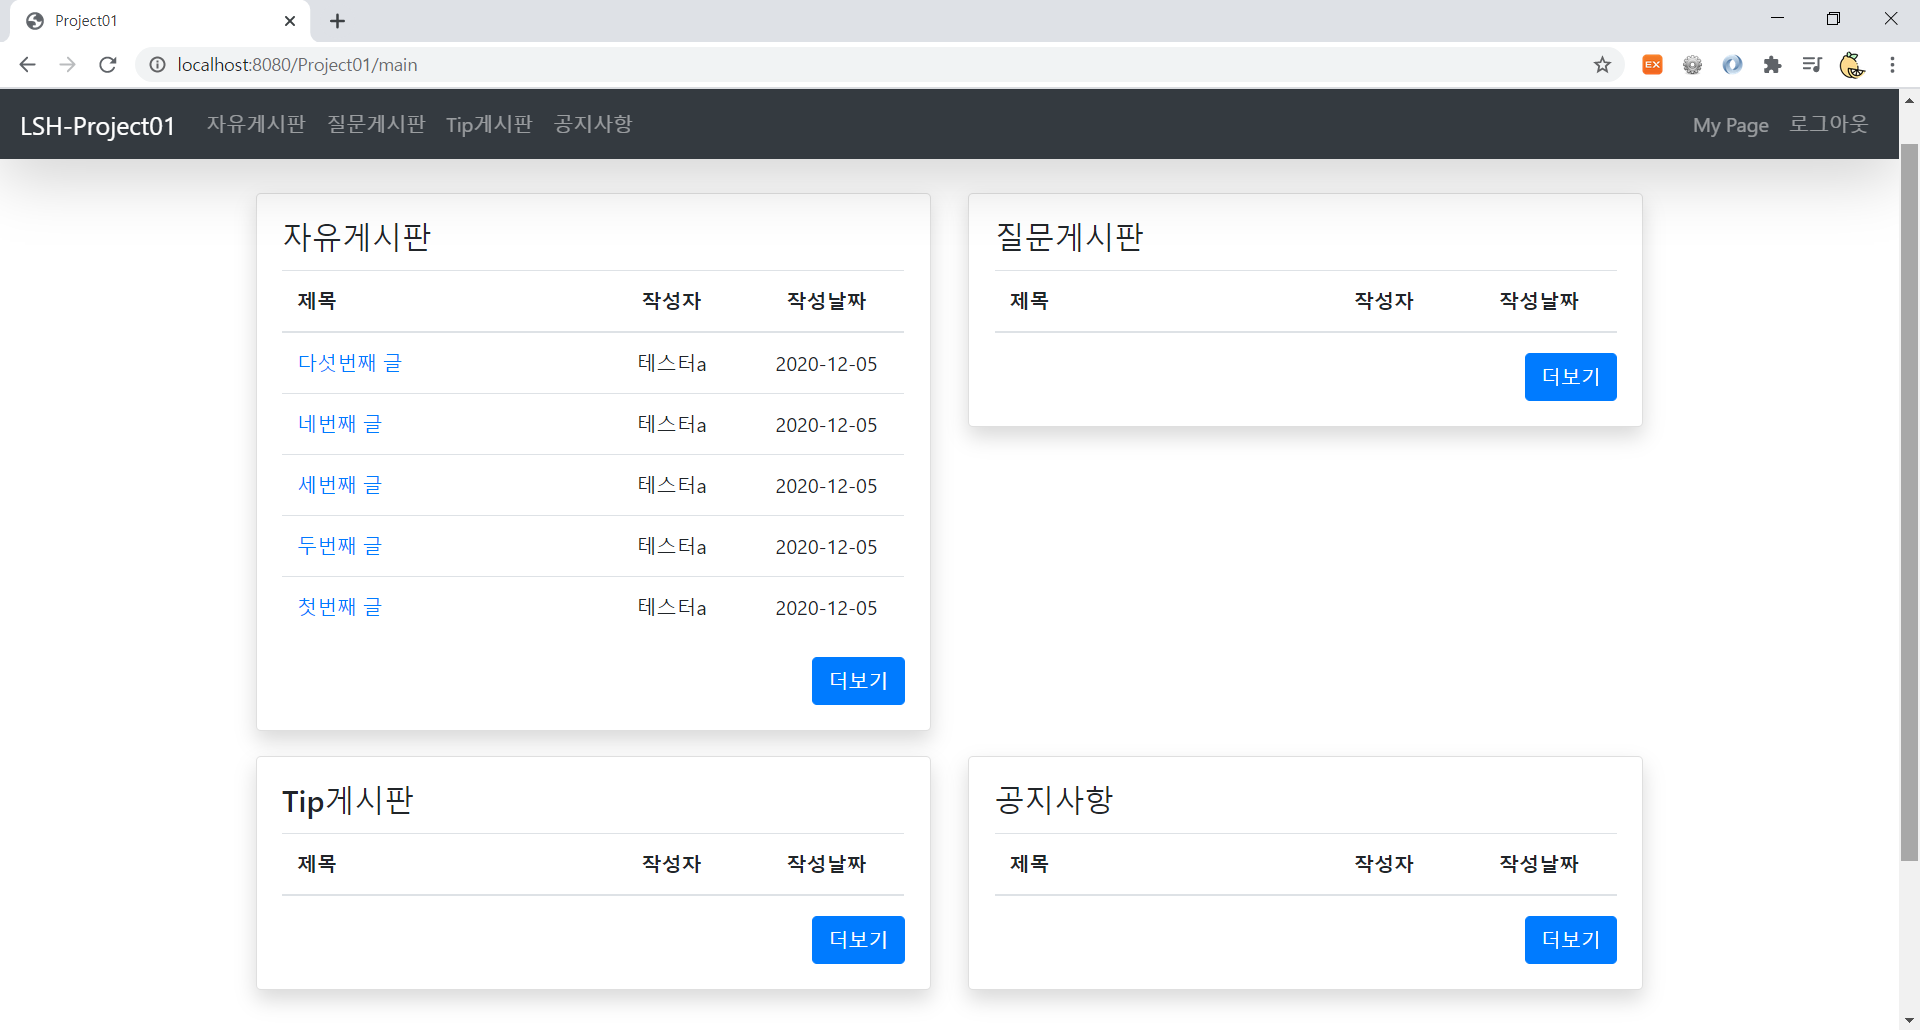Open Tip게시판 in the navbar

pos(489,124)
